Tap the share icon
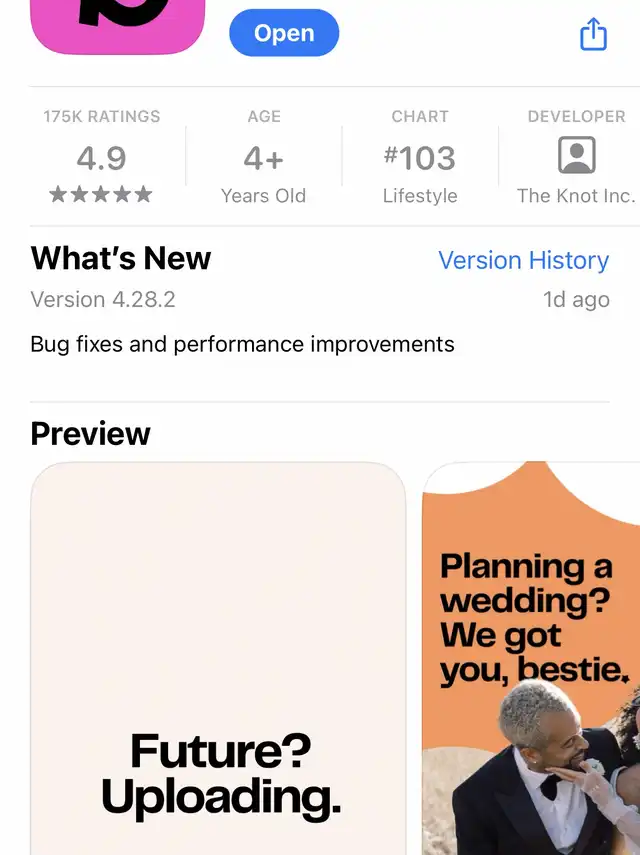Image resolution: width=640 pixels, height=855 pixels. [x=593, y=34]
